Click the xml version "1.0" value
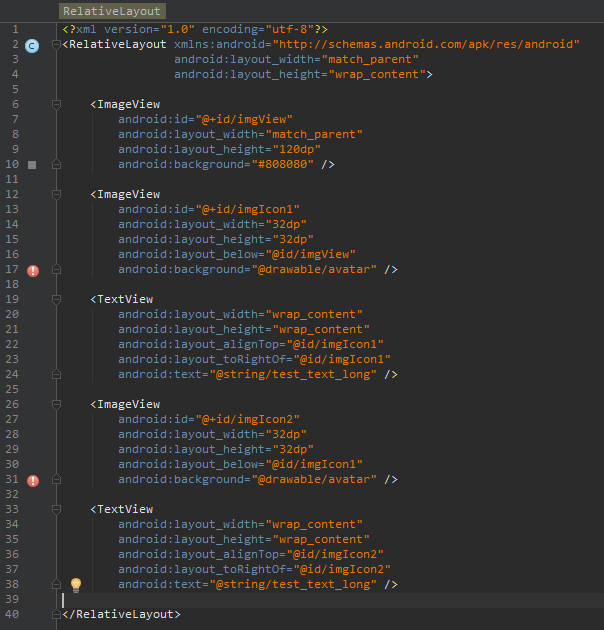Screen dimensions: 604x630 (178, 29)
